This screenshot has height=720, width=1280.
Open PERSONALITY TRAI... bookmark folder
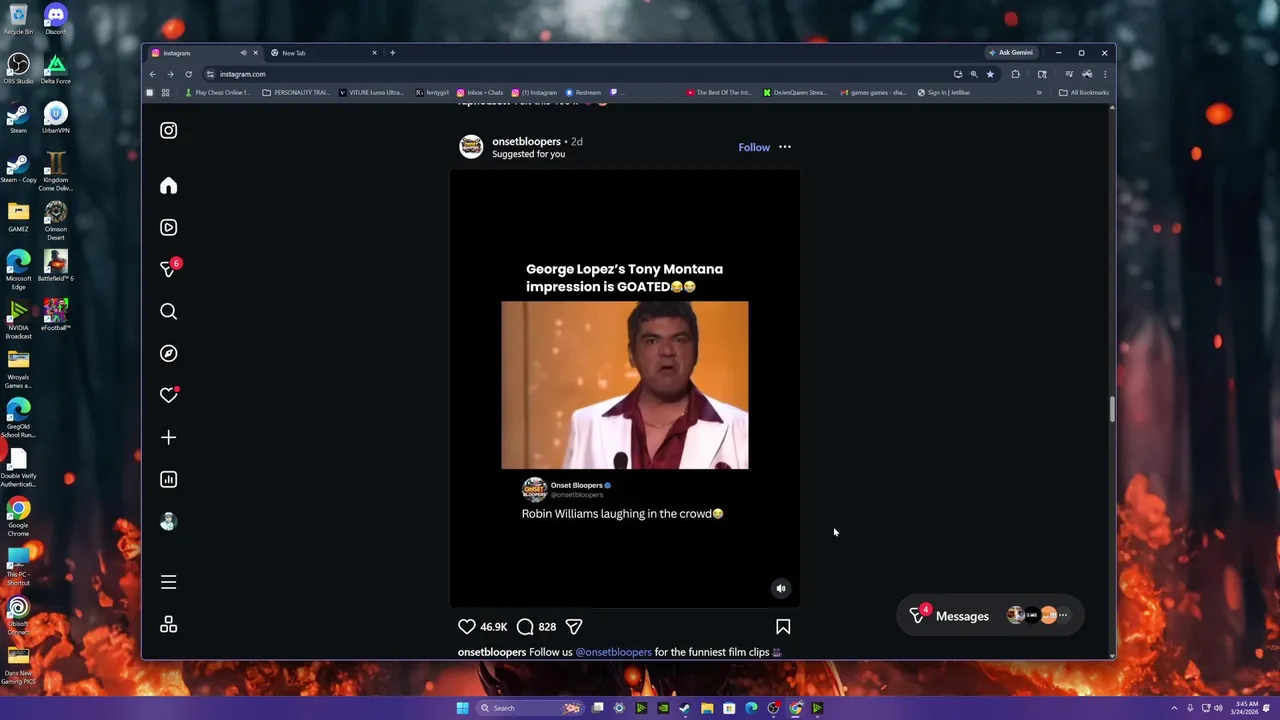295,92
